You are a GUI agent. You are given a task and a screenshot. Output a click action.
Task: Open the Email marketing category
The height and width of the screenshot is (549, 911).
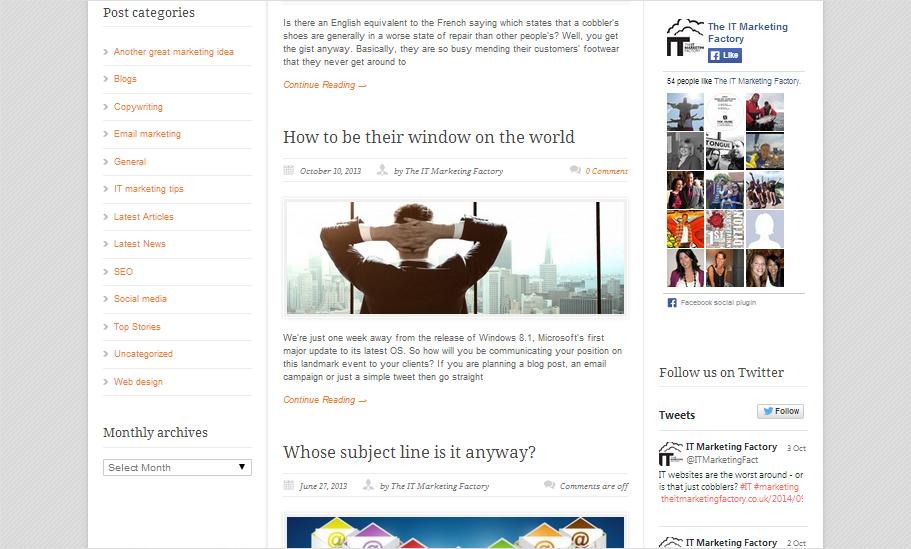[147, 134]
